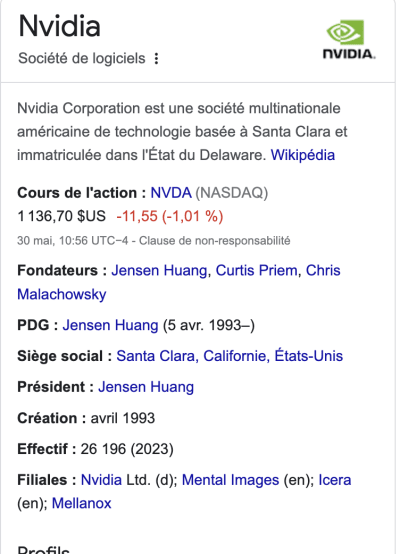Click the Nvidia panel title
The height and width of the screenshot is (554, 400).
(x=59, y=26)
